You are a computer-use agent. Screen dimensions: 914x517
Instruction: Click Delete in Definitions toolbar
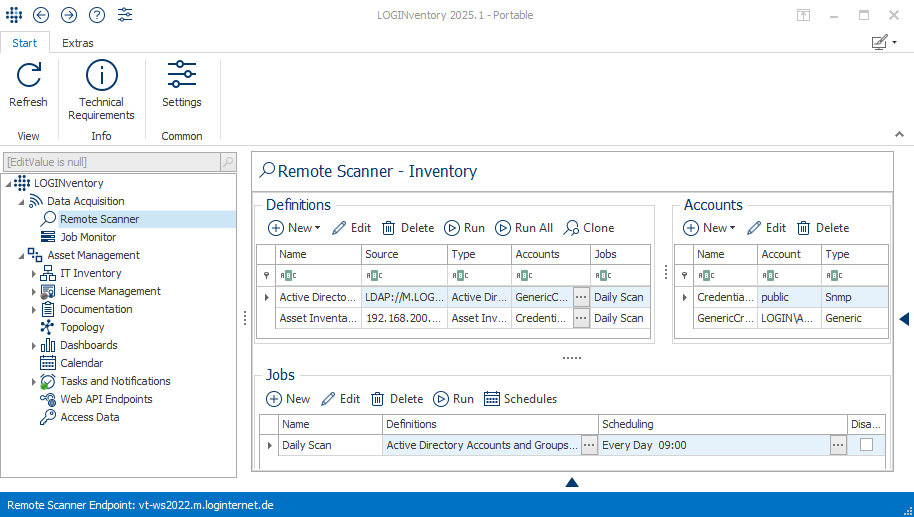(408, 228)
